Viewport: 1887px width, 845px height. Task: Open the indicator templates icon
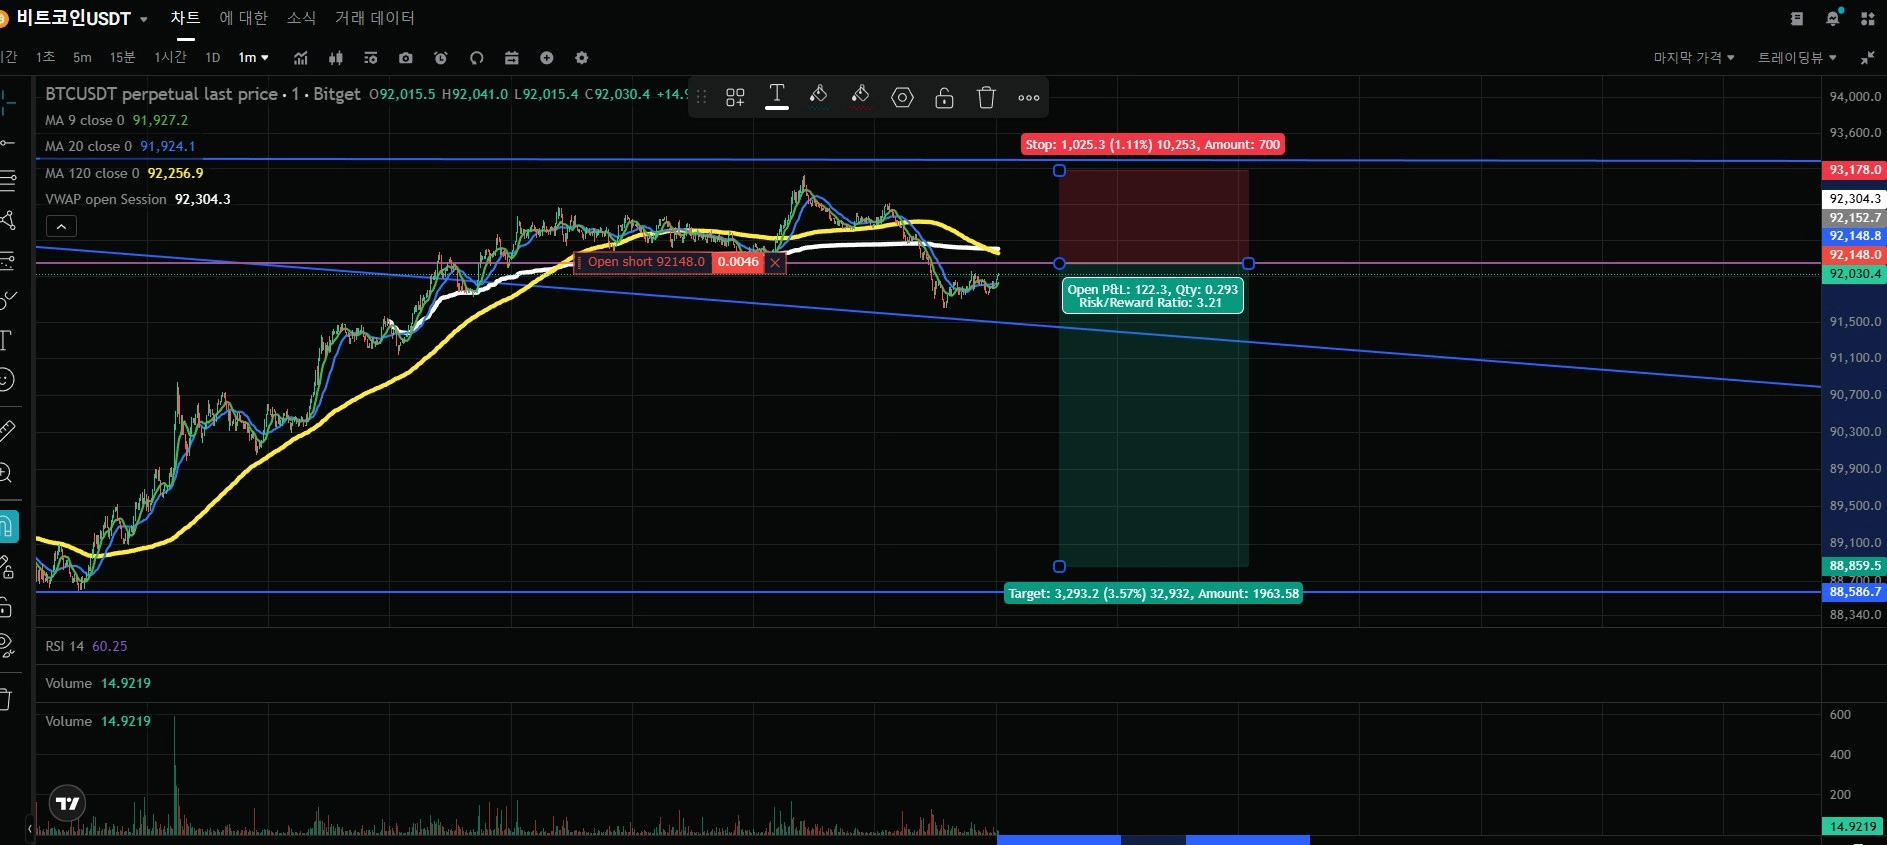point(370,58)
